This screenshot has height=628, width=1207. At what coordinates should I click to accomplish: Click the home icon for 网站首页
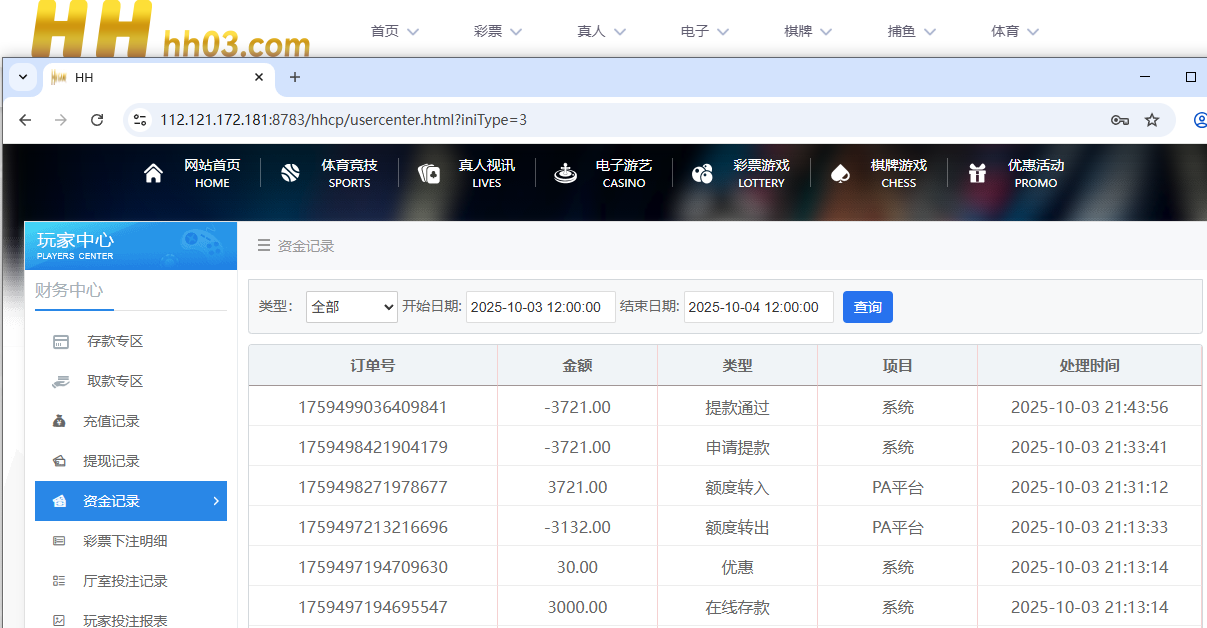153,174
